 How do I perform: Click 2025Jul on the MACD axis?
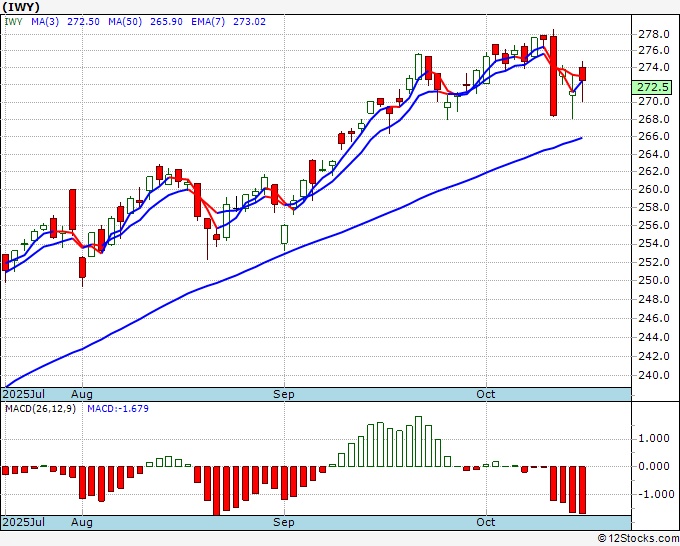24,522
